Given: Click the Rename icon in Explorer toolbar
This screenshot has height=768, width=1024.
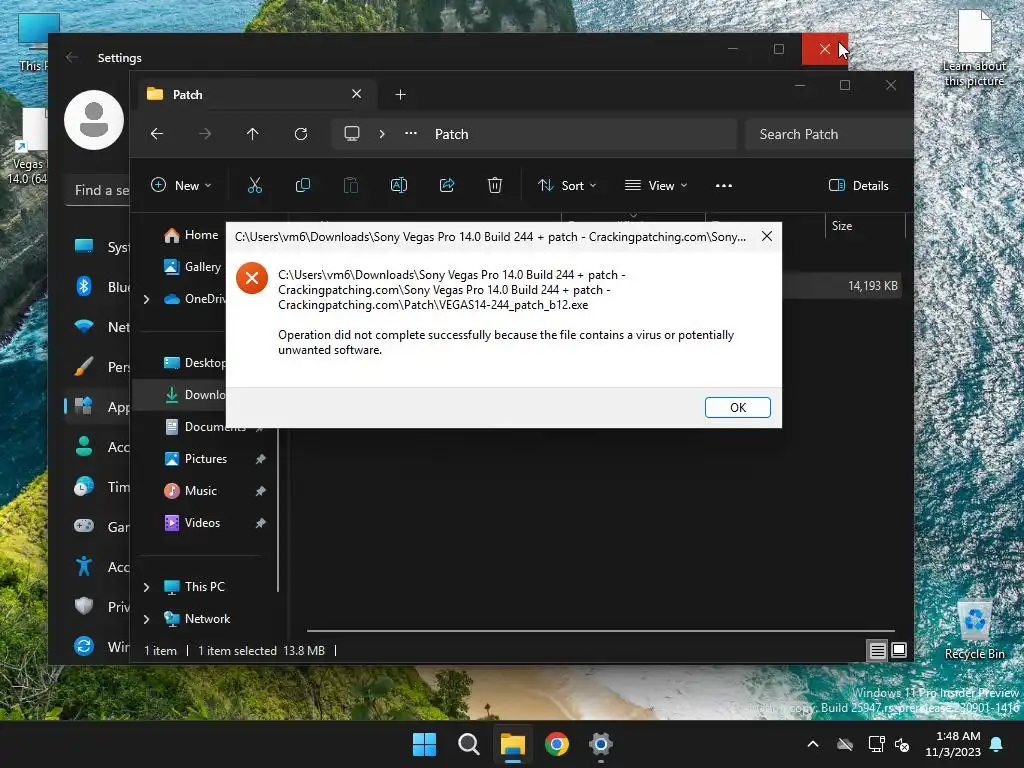Looking at the screenshot, I should coord(398,185).
